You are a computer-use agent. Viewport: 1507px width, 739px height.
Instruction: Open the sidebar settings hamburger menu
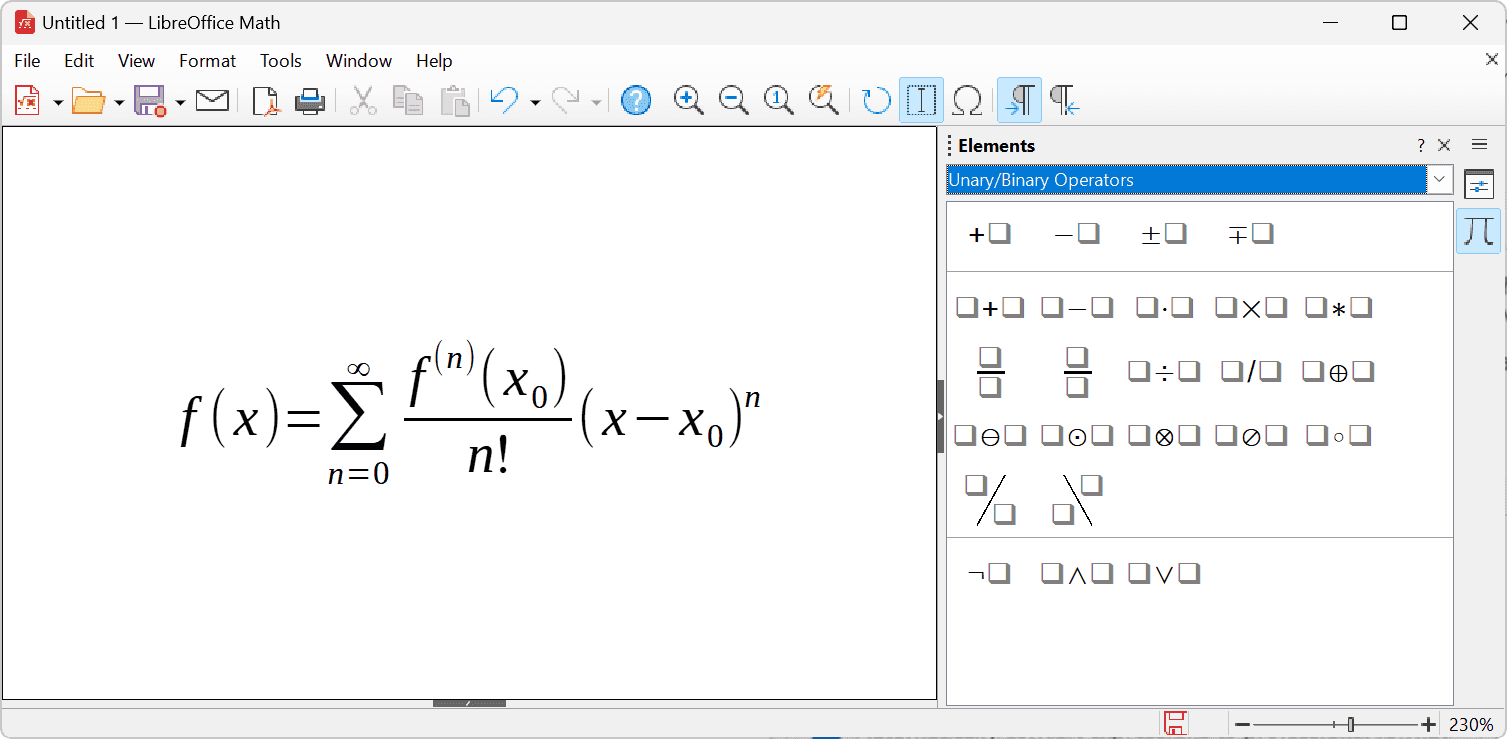pyautogui.click(x=1480, y=146)
